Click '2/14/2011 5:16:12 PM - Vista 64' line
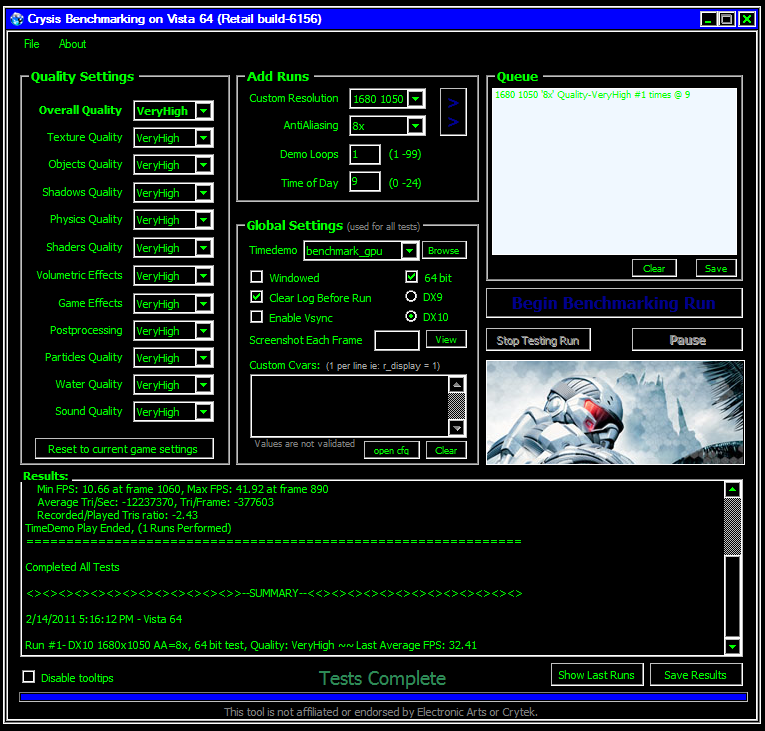This screenshot has height=731, width=765. [x=103, y=619]
